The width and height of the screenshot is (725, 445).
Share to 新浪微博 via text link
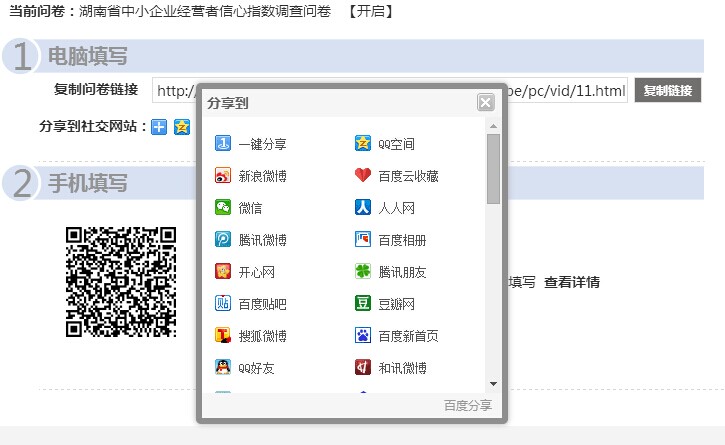(x=263, y=176)
